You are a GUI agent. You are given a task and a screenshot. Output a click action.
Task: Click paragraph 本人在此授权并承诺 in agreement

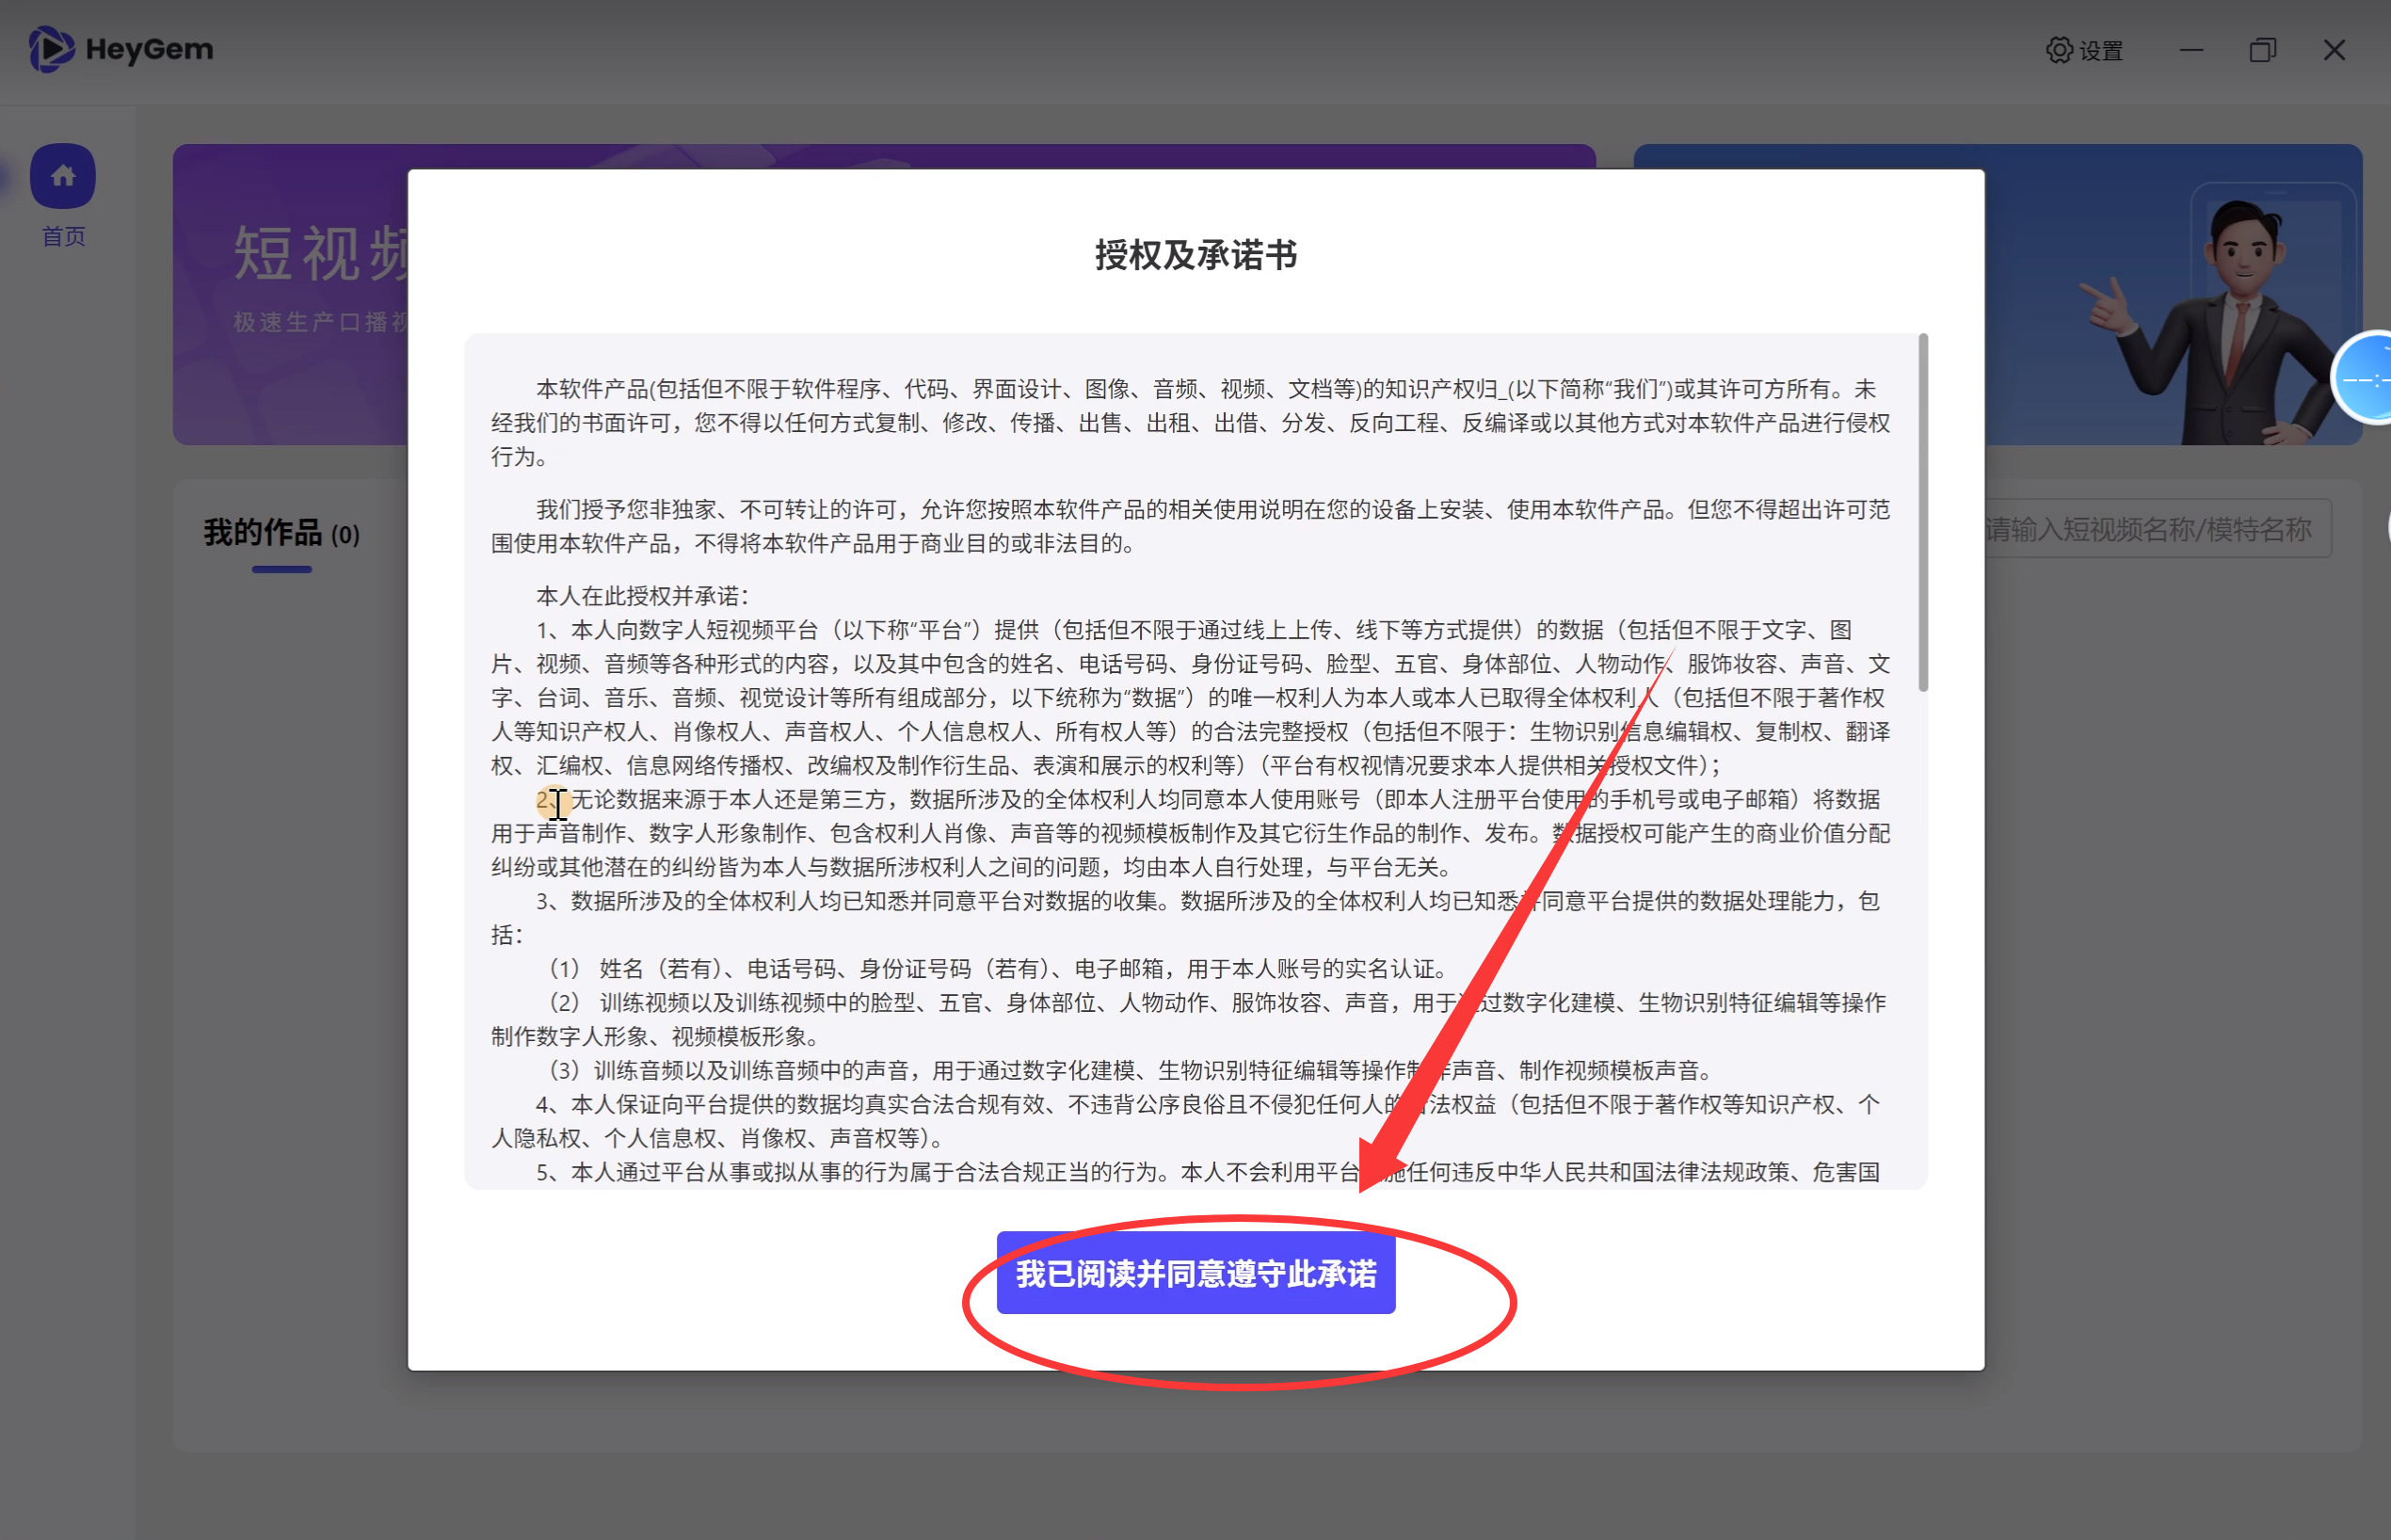tap(642, 596)
